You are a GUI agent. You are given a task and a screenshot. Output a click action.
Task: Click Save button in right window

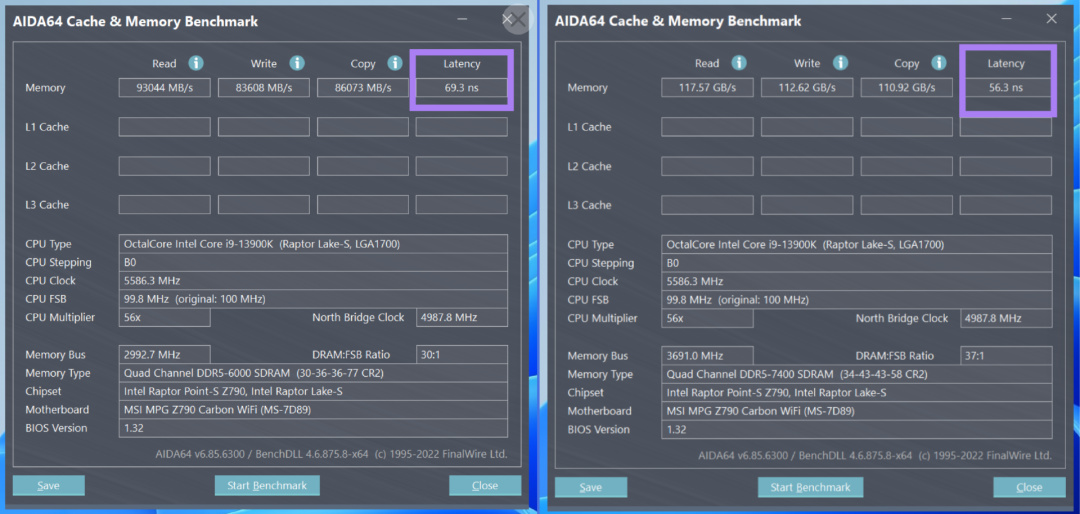591,487
